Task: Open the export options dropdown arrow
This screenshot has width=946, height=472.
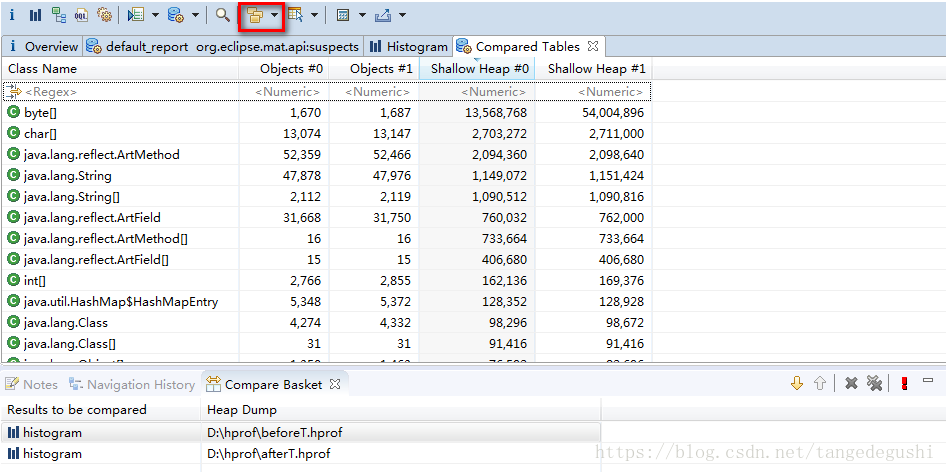Action: [402, 15]
